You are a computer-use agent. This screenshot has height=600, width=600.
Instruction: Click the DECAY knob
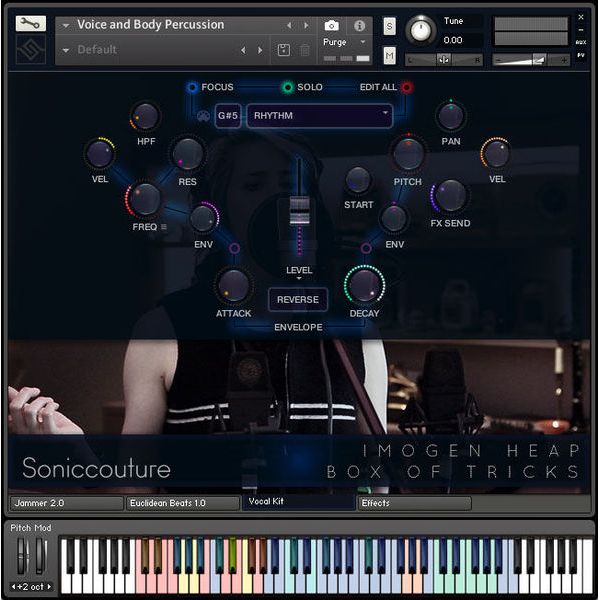[364, 285]
